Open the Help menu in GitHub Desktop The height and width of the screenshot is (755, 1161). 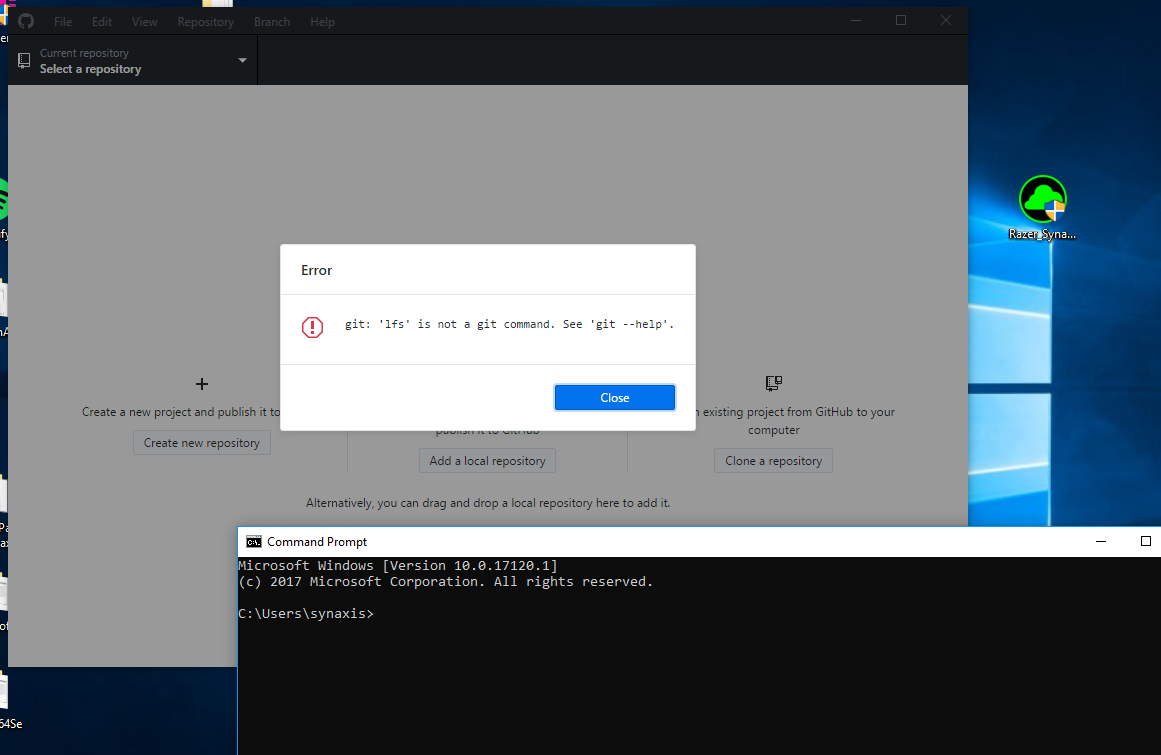[x=322, y=21]
